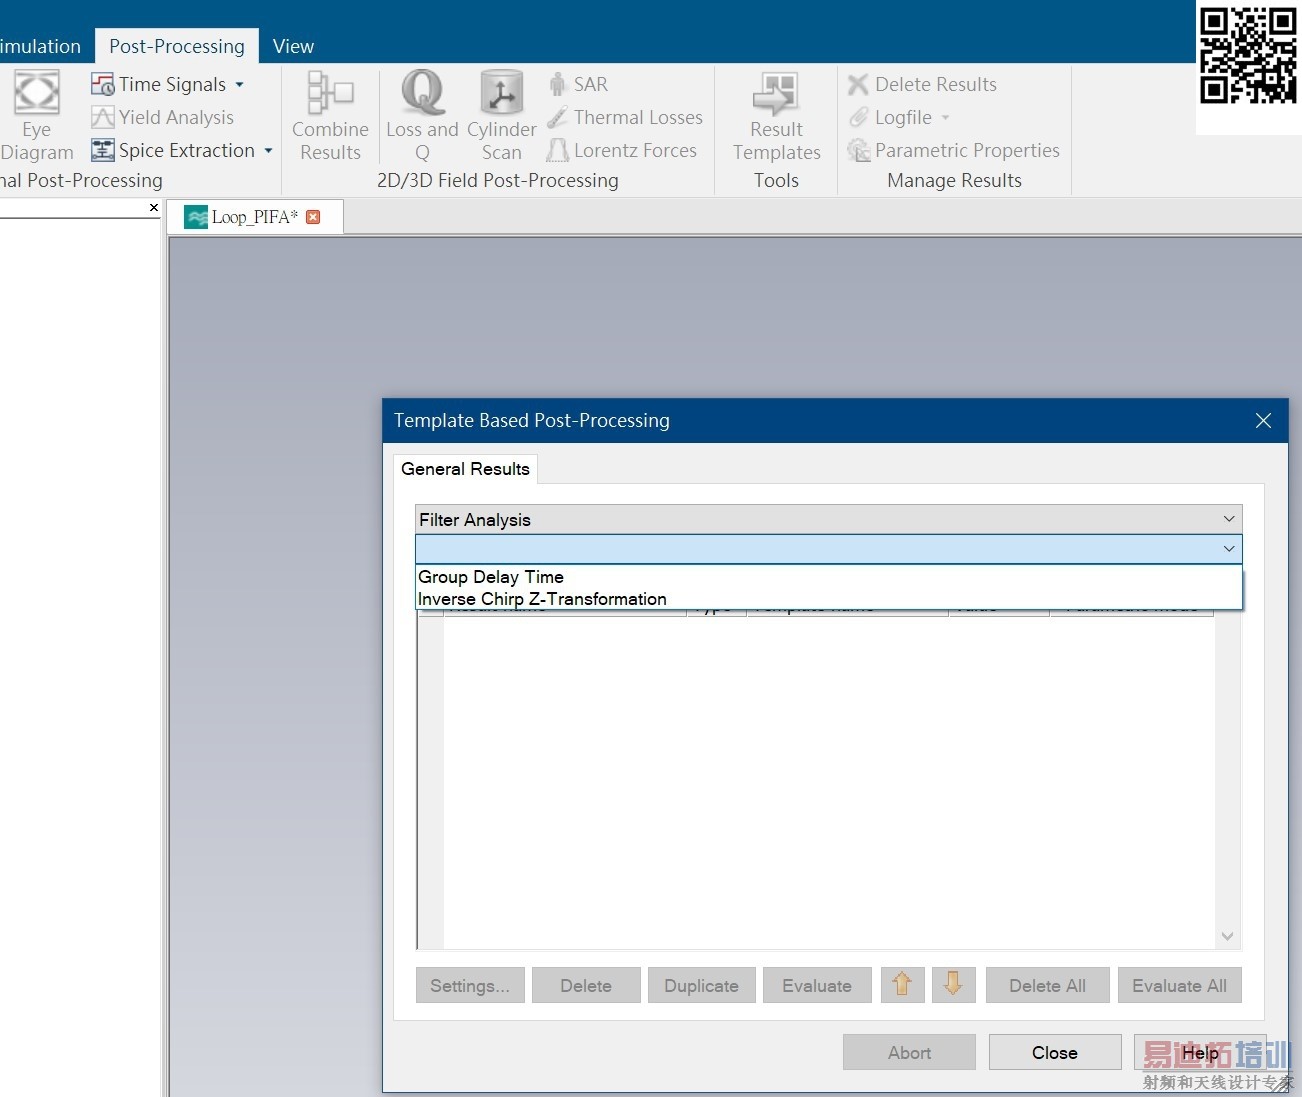This screenshot has width=1302, height=1097.
Task: Click the template list scrollbar down arrow
Action: 1227,937
